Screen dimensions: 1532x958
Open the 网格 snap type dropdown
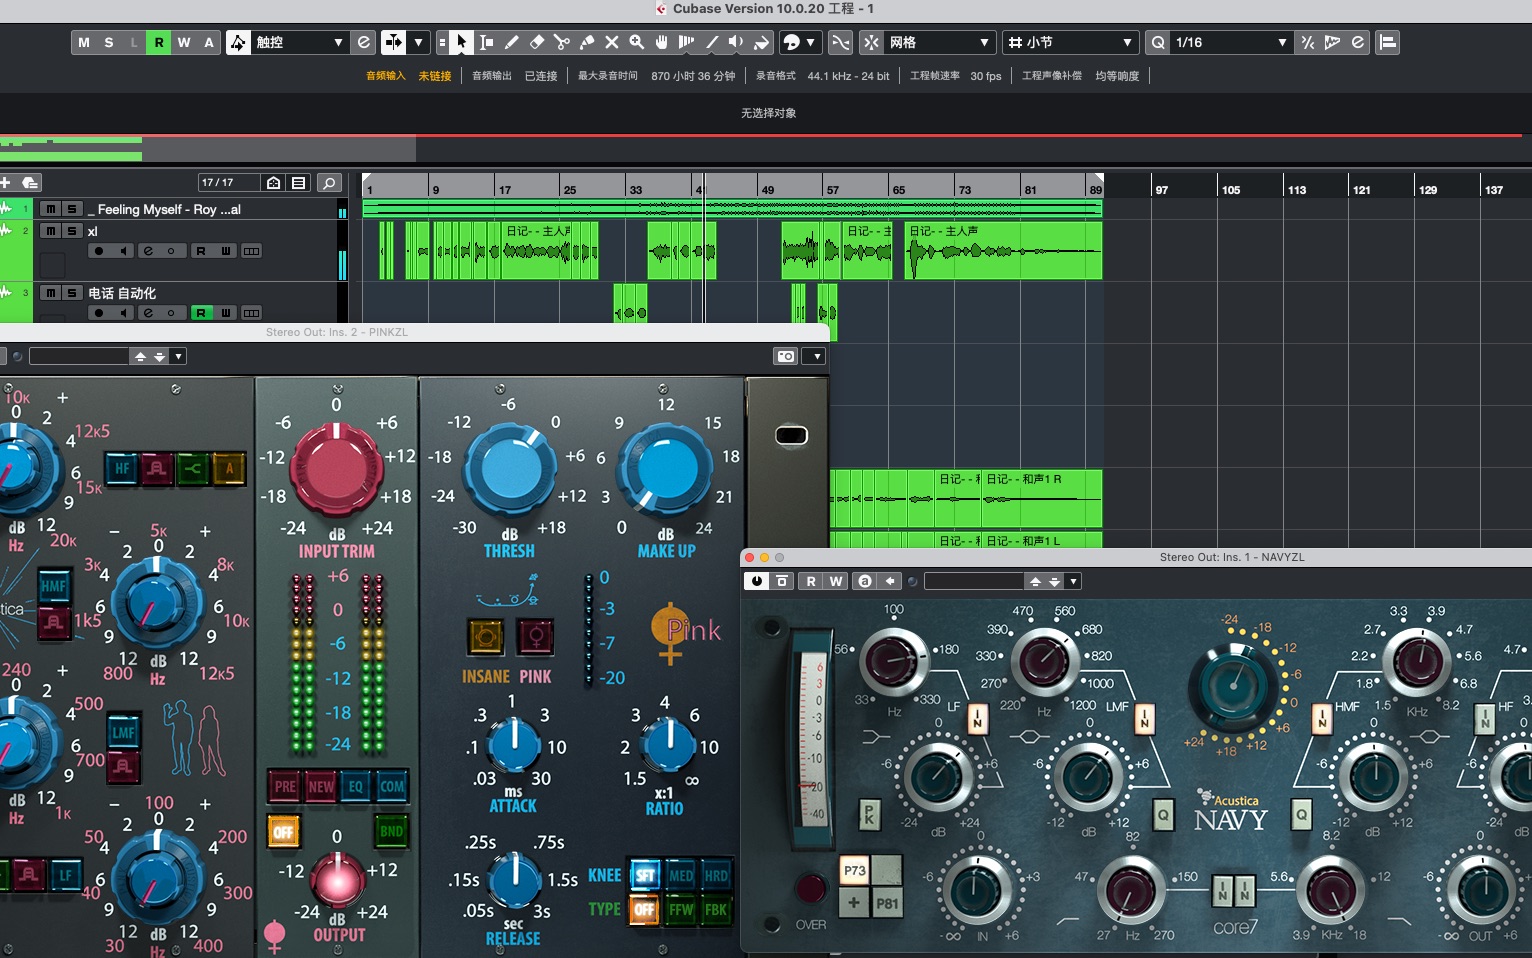pyautogui.click(x=939, y=42)
